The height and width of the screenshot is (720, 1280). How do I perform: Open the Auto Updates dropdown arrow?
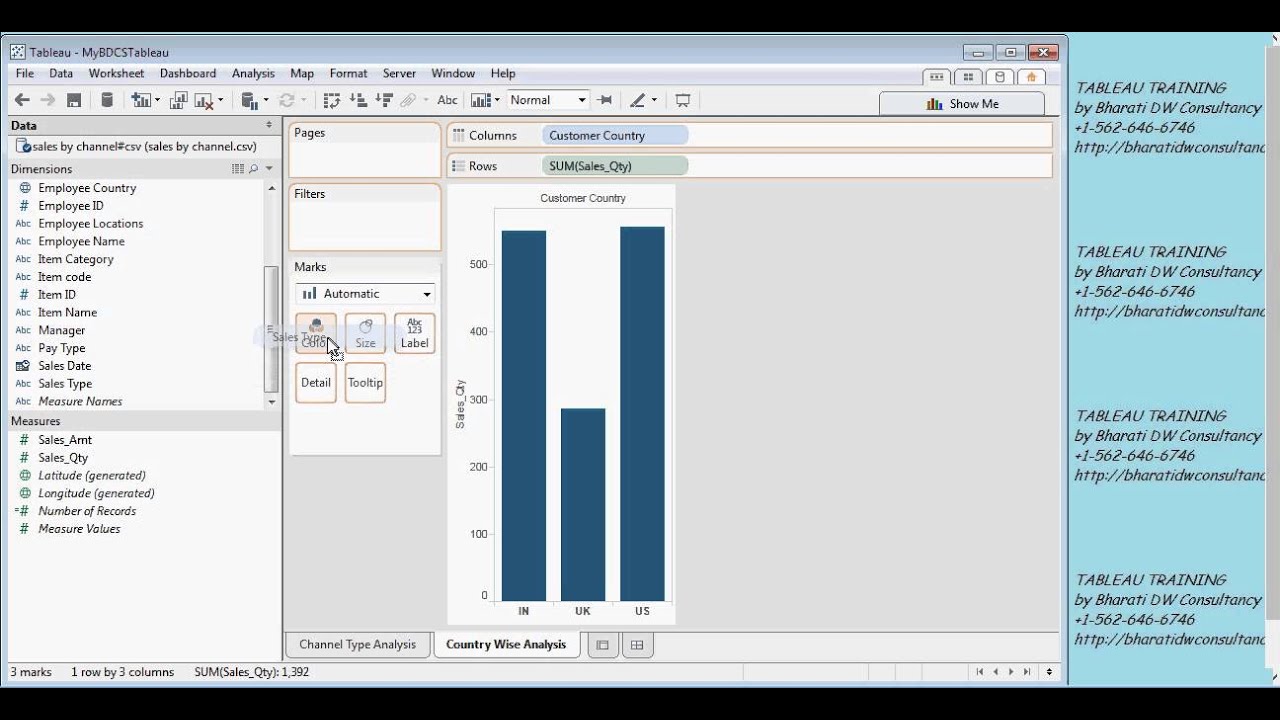click(265, 100)
